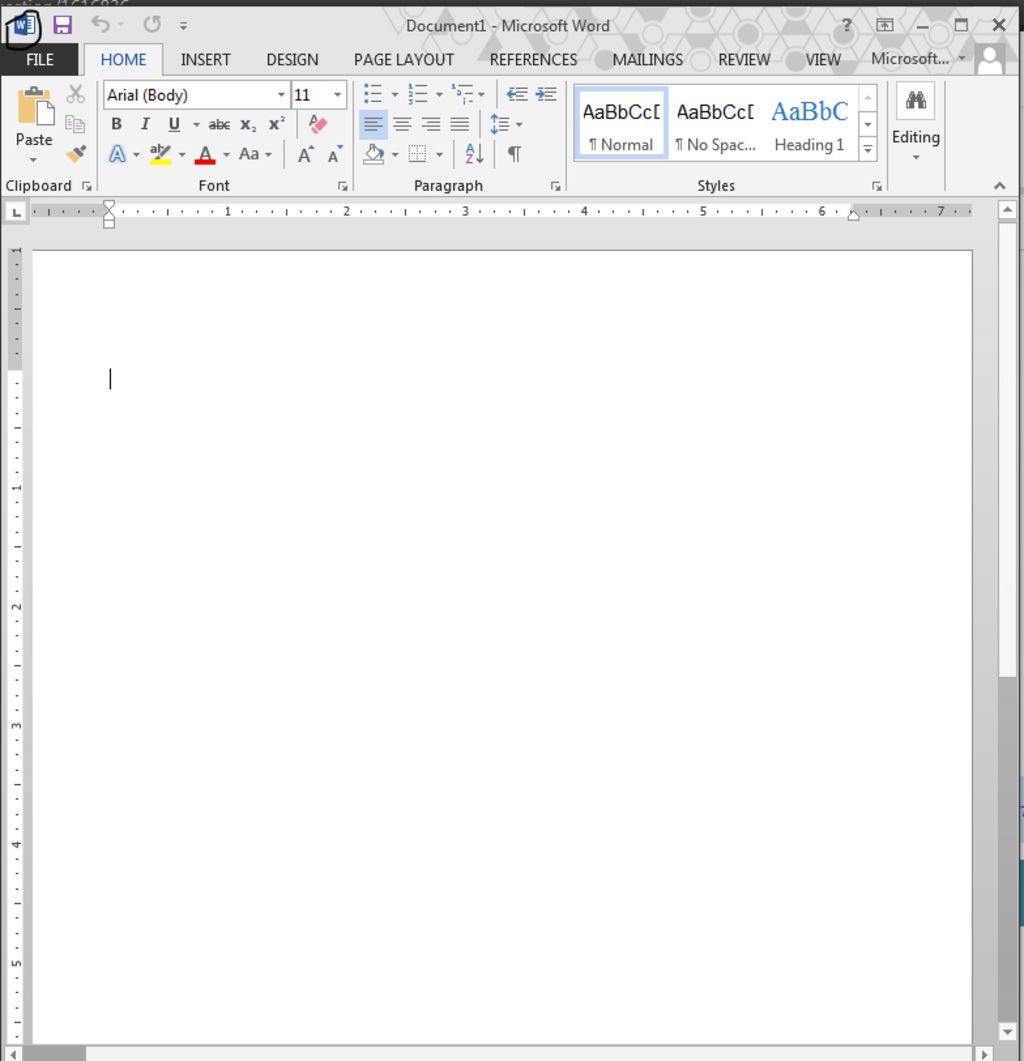
Task: Expand the Paste options arrow
Action: click(x=33, y=160)
